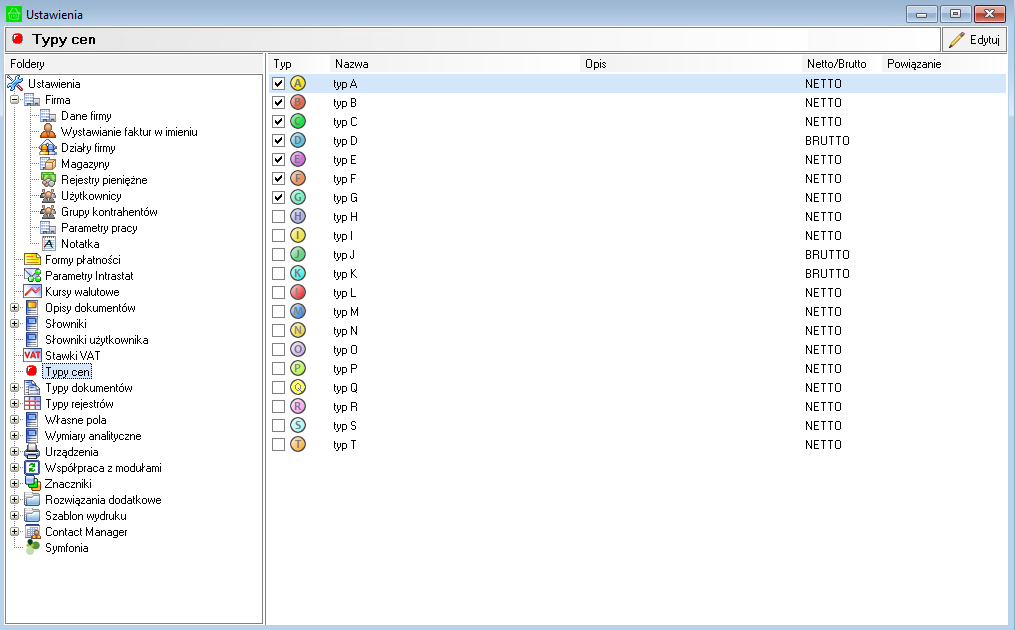
Task: Select the Urządzenia printer icon
Action: tap(32, 452)
